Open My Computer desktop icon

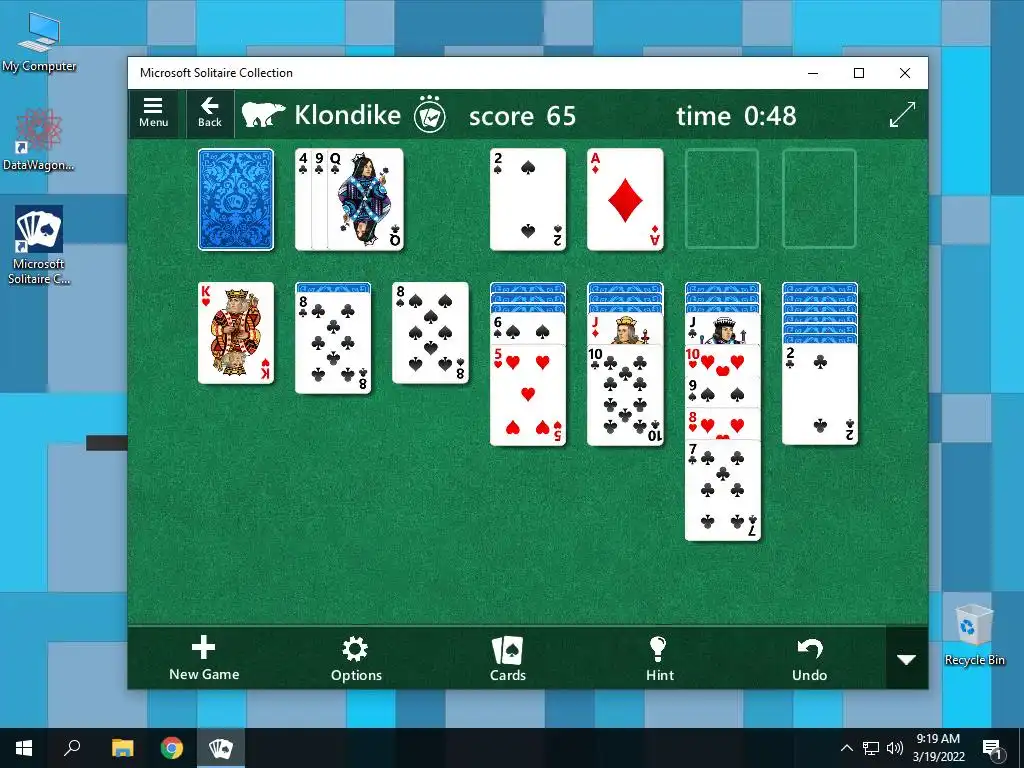39,42
